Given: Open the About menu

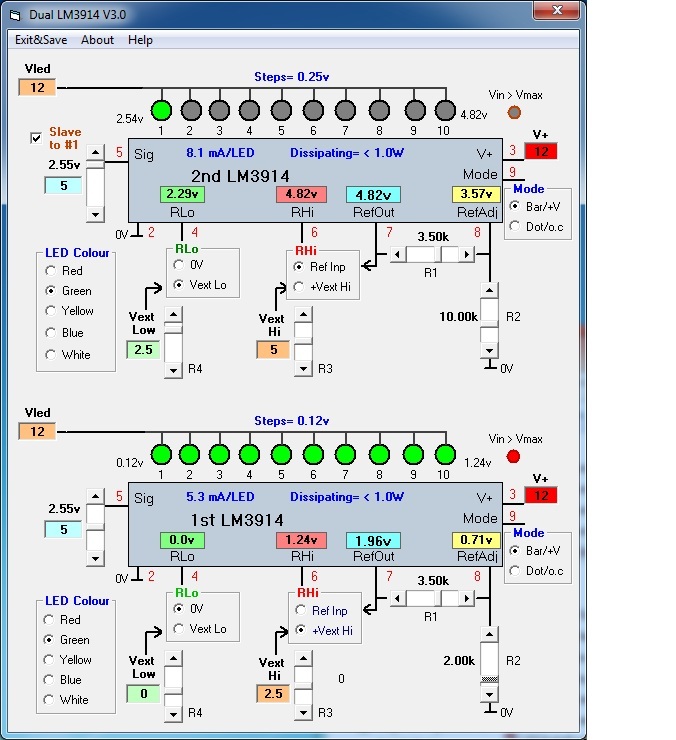Looking at the screenshot, I should point(97,40).
